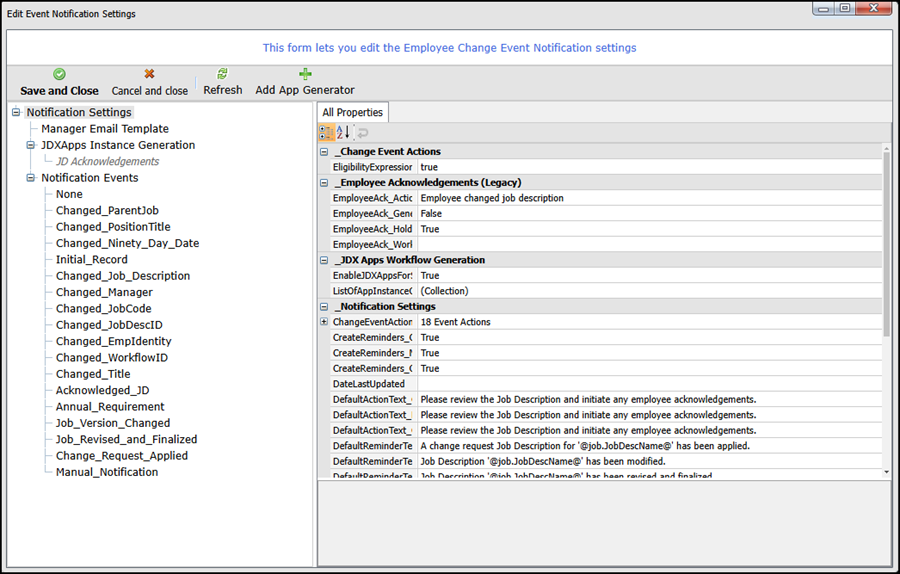
Task: Collapse the _JDX Apps Workflow Generation category
Action: pyautogui.click(x=324, y=260)
